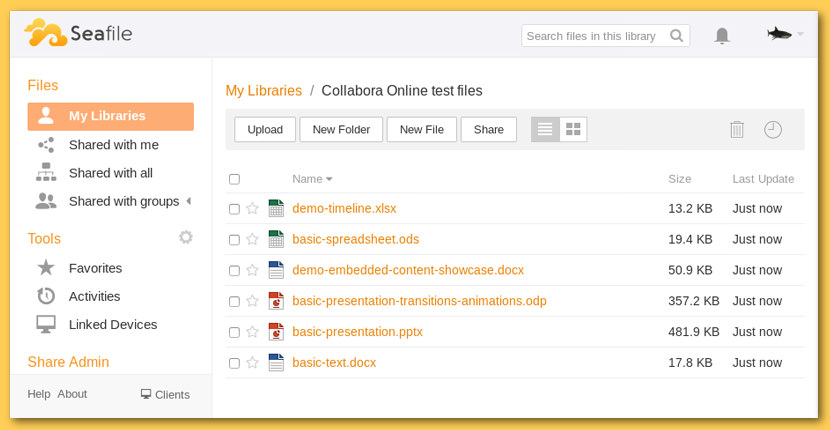Expand Shared with groups arrow
The image size is (830, 430).
[188, 201]
